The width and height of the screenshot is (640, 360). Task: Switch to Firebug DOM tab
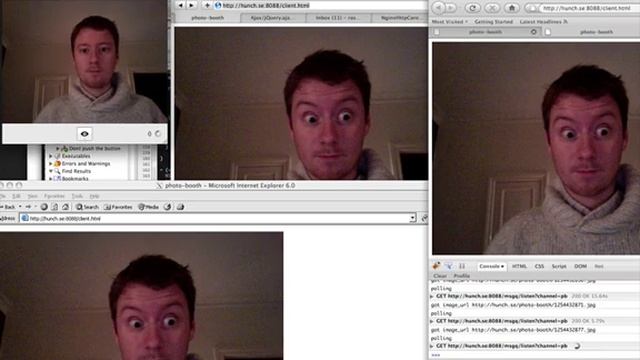[x=580, y=266]
